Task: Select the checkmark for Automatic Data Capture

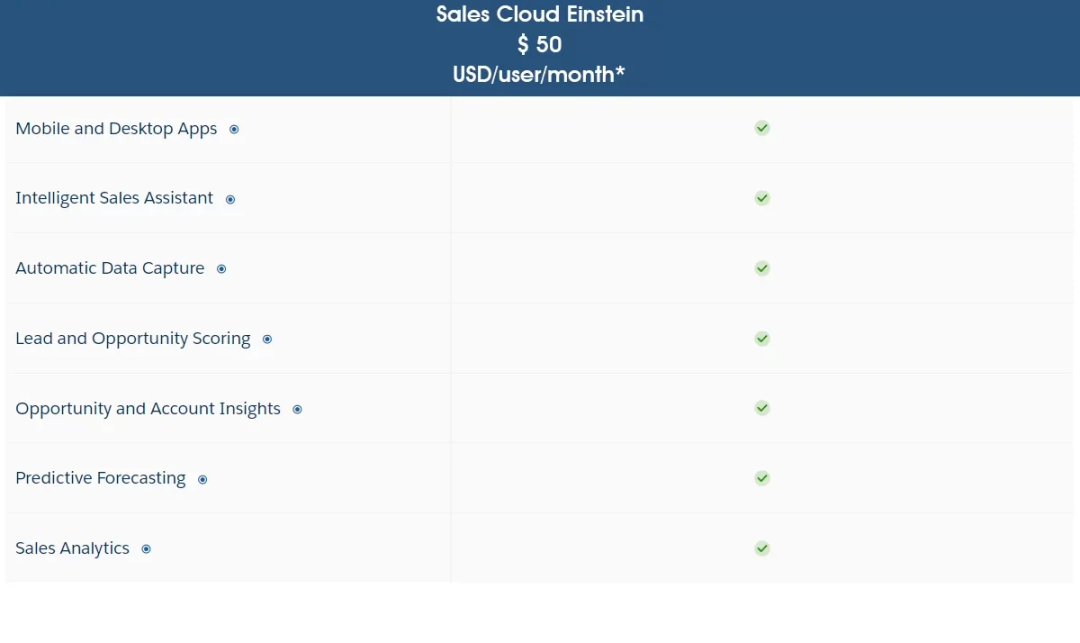Action: [762, 268]
